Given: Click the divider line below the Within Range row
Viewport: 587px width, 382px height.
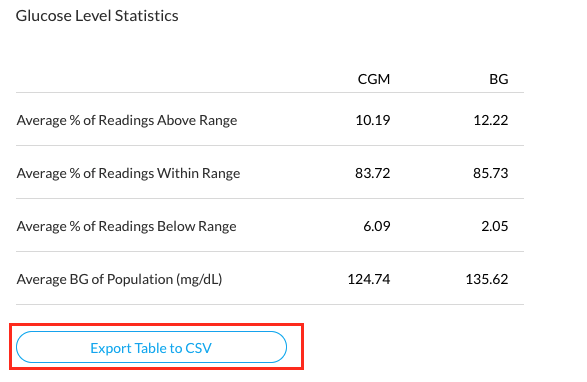Looking at the screenshot, I should pyautogui.click(x=270, y=198).
